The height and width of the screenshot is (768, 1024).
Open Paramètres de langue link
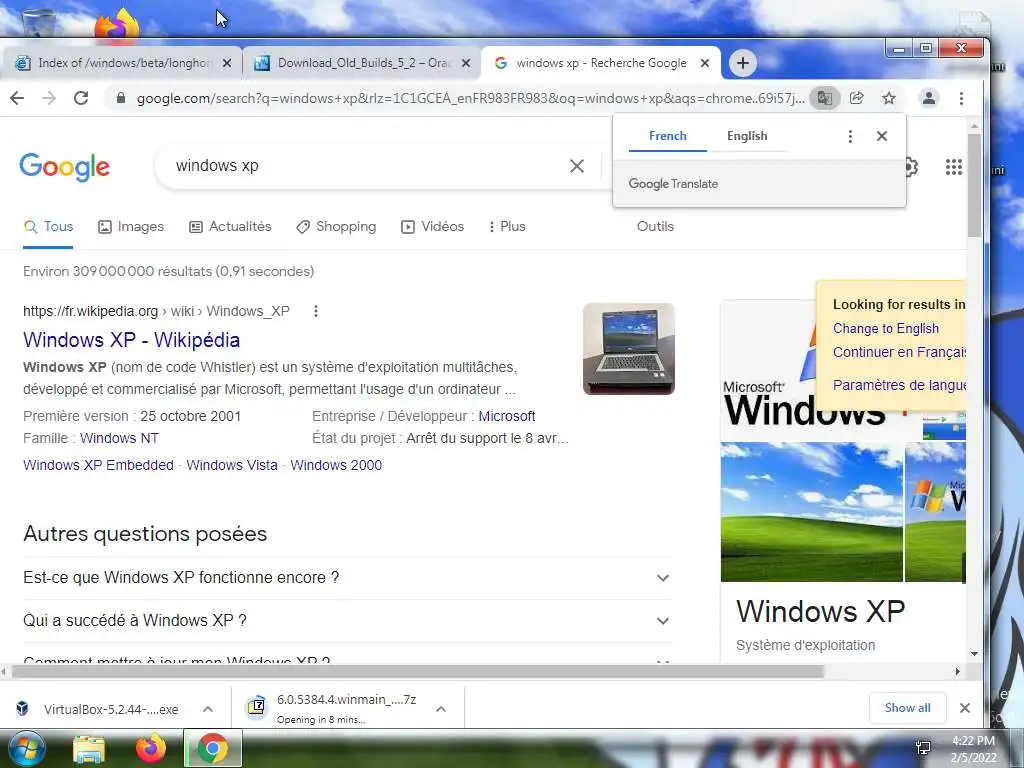point(899,385)
